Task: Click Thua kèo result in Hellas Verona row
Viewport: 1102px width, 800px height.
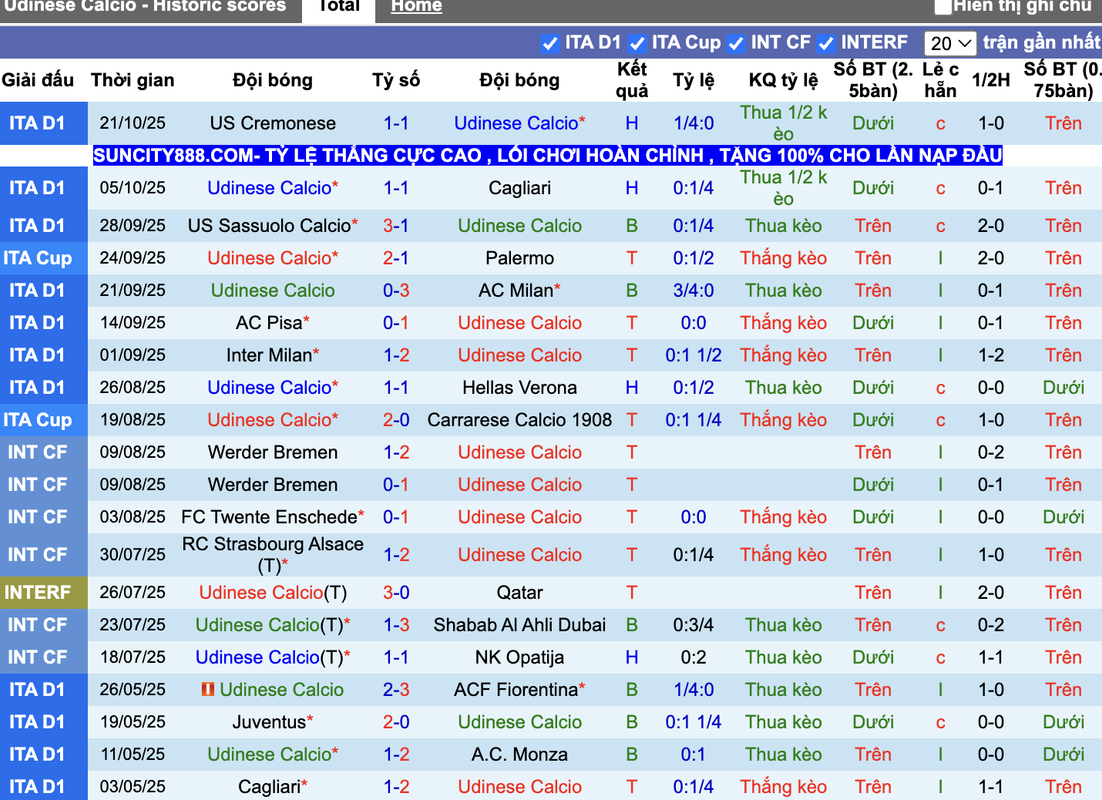Action: 783,387
